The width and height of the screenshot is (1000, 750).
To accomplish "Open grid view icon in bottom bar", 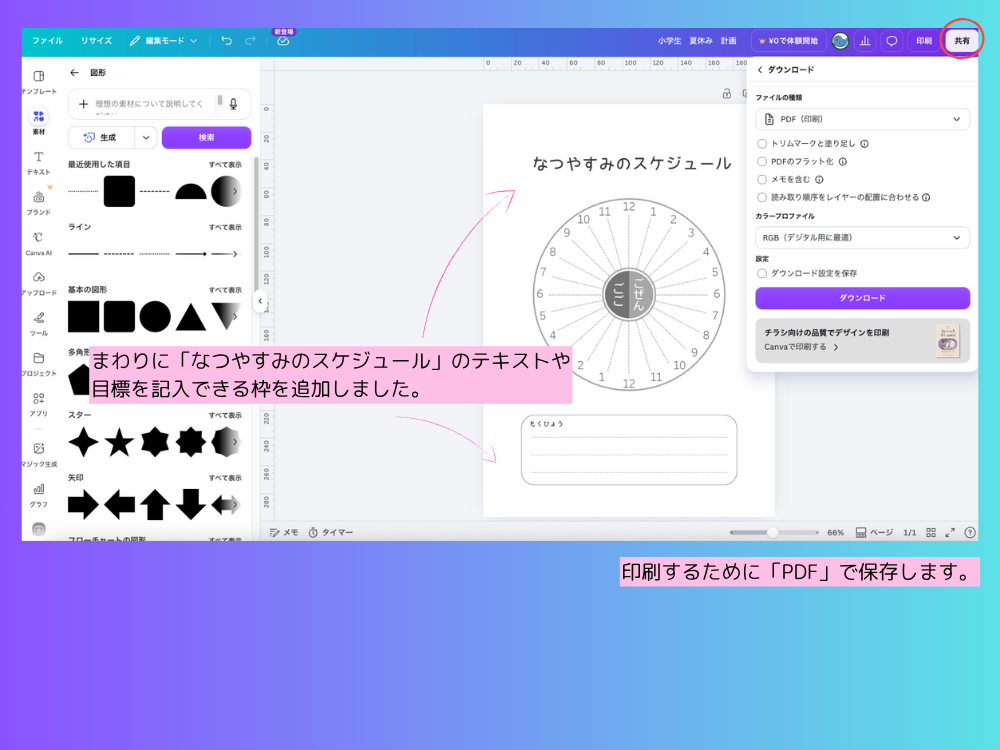I will 931,533.
